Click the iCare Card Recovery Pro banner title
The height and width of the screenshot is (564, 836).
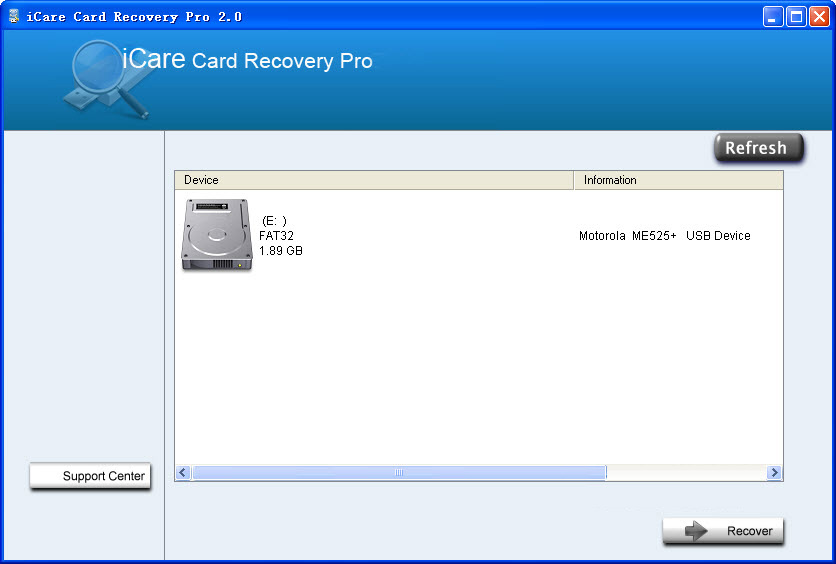[x=247, y=60]
